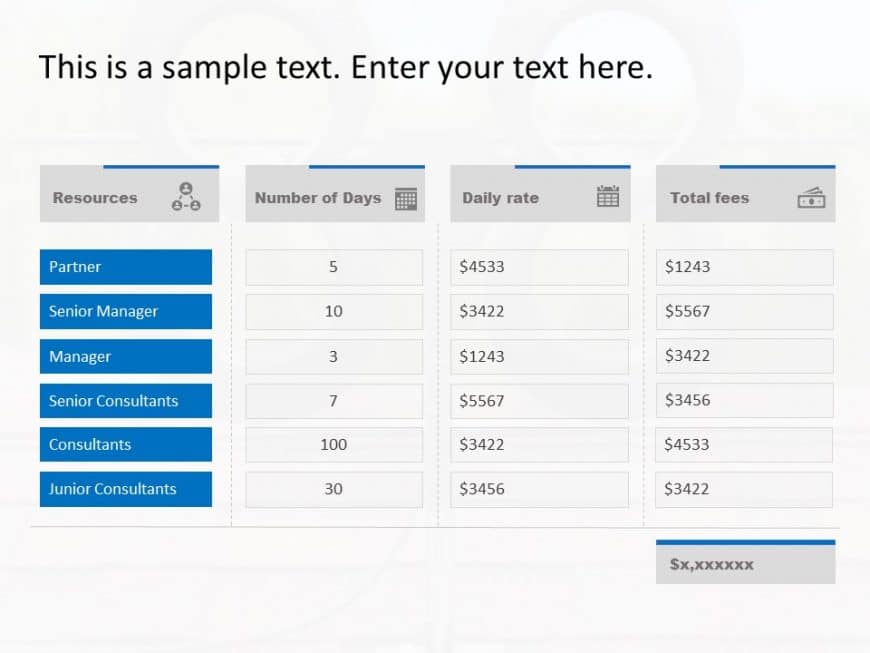870x653 pixels.
Task: Click the $5567 daily rate cell
Action: tap(539, 401)
